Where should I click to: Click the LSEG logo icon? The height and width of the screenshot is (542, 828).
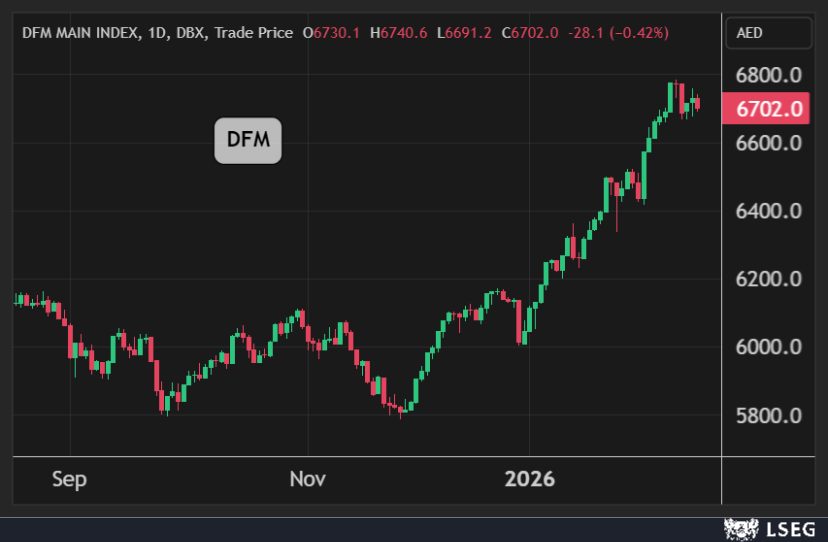738,528
